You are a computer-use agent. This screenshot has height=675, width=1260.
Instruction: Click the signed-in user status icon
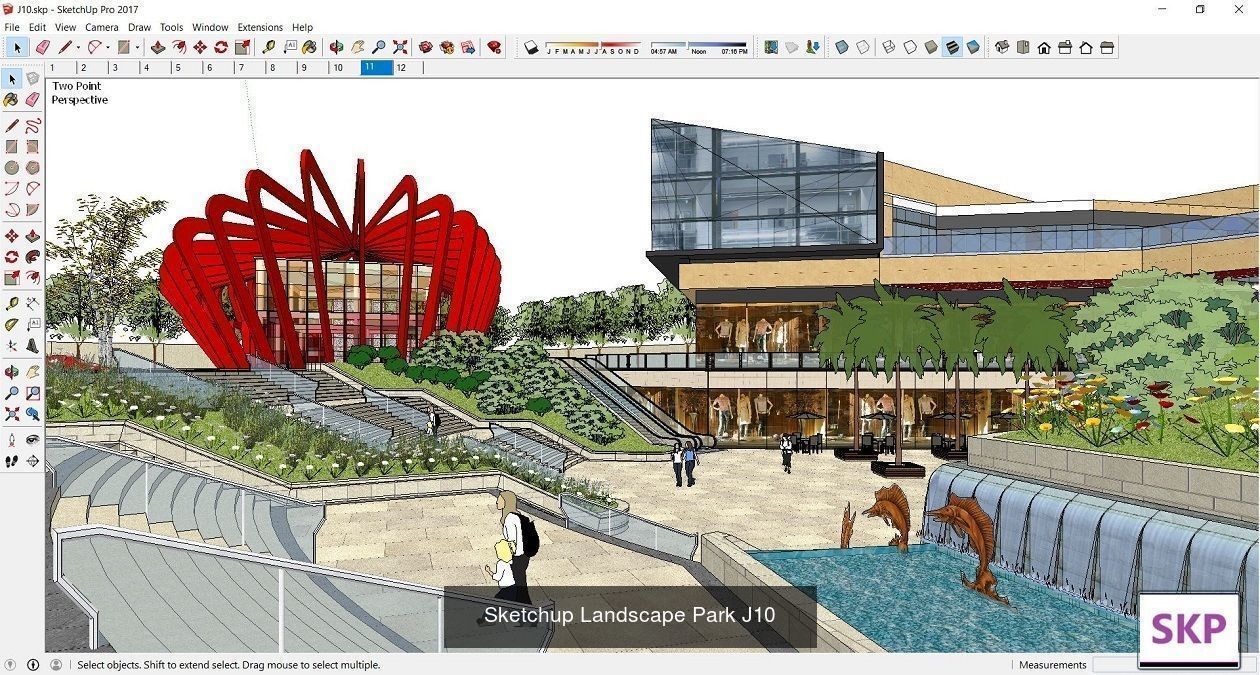coord(55,664)
